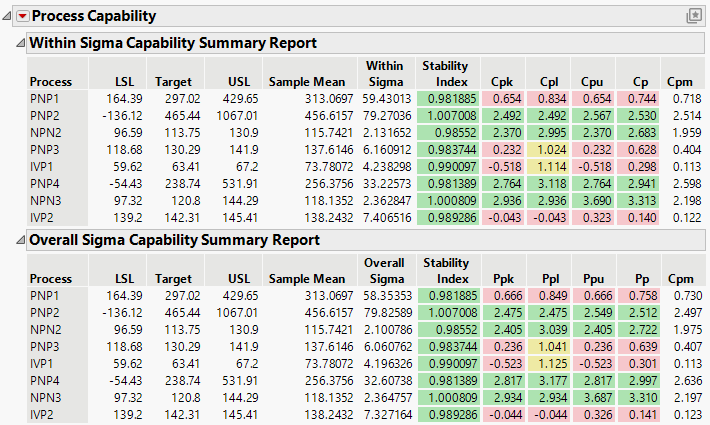Viewport: 710px width, 425px height.
Task: Click the yellow Cpl cell for PNP3 (1.024)
Action: (552, 150)
